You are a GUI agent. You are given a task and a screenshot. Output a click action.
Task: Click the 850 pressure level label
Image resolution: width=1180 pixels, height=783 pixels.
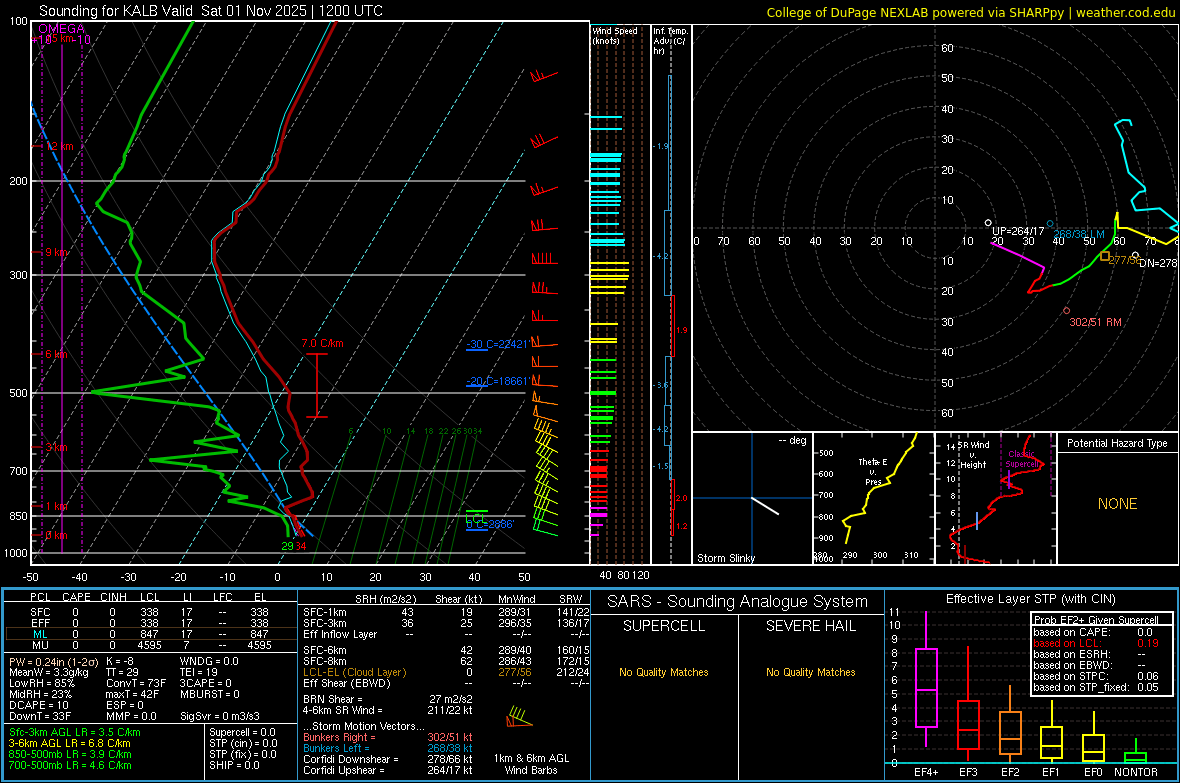(18, 516)
